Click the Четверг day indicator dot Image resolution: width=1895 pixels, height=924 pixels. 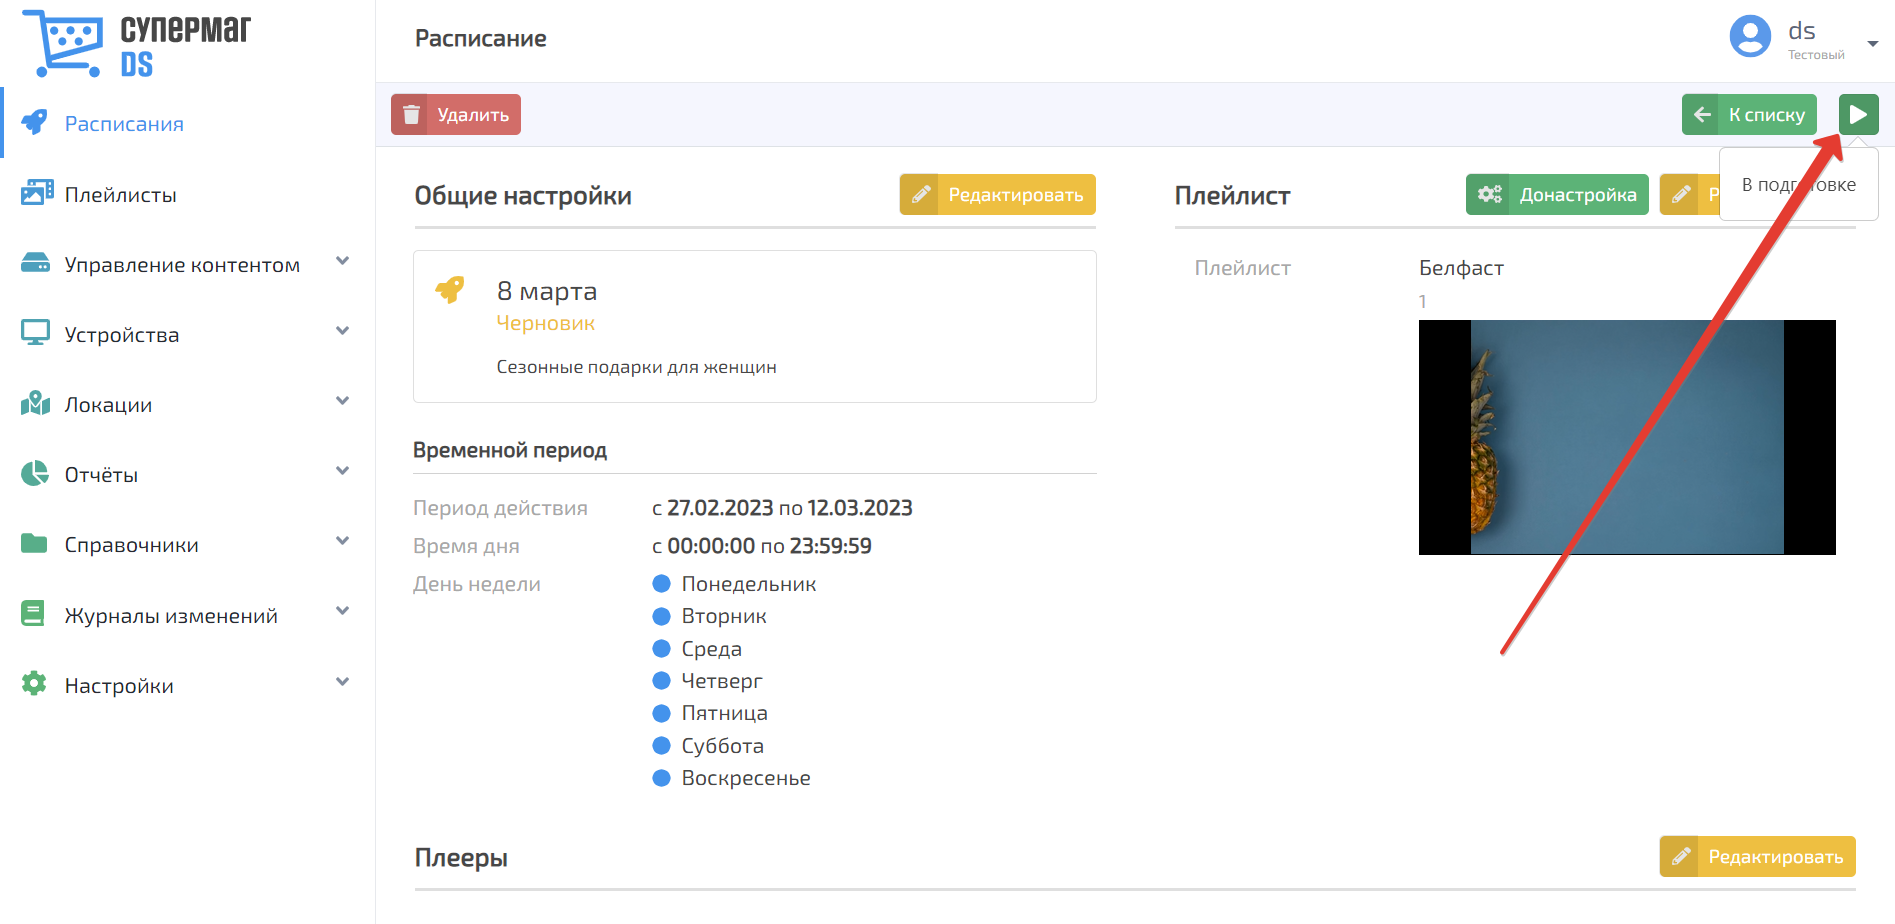[x=661, y=681]
